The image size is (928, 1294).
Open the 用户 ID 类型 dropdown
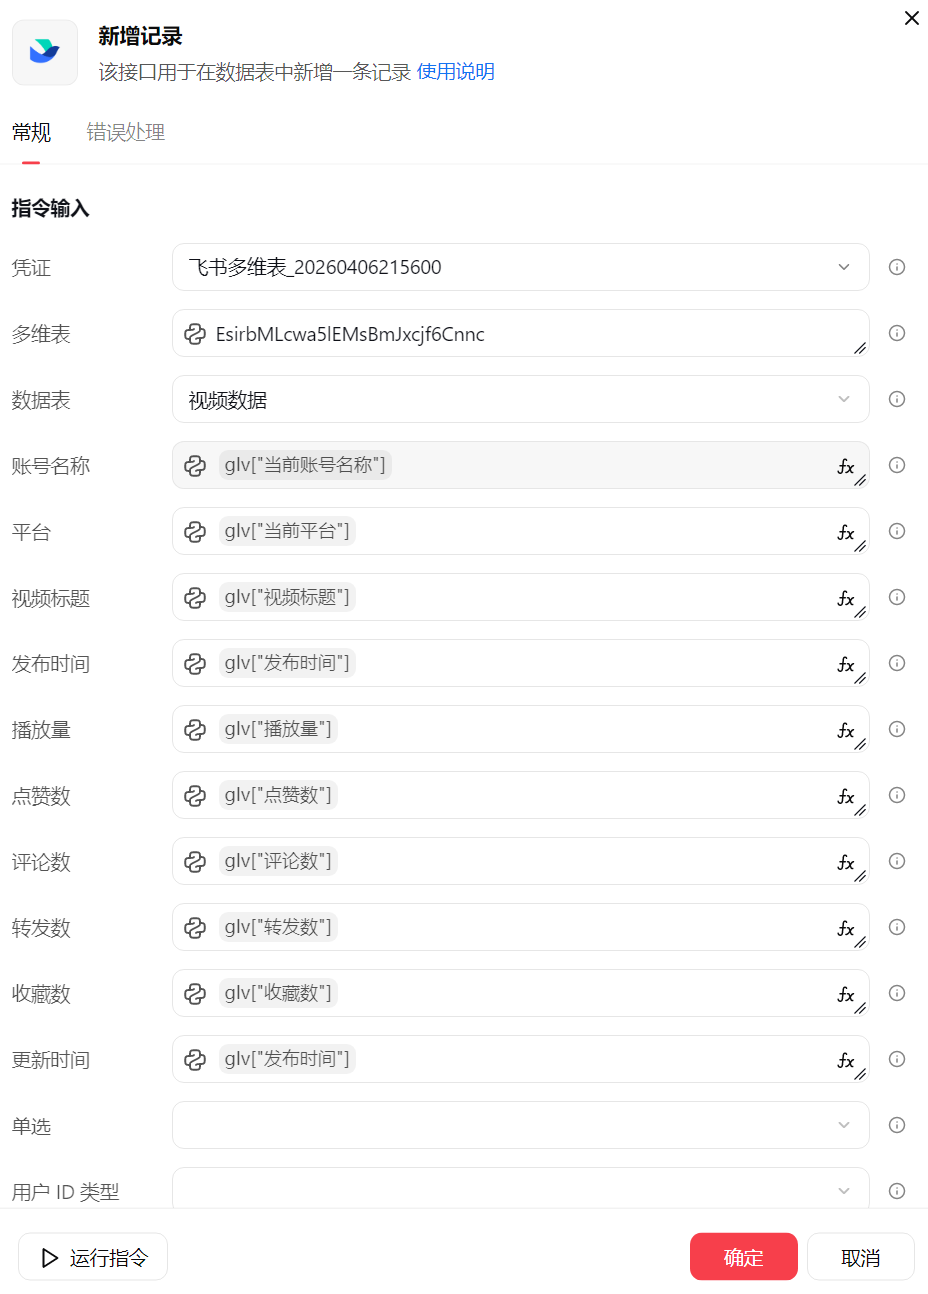click(520, 1190)
